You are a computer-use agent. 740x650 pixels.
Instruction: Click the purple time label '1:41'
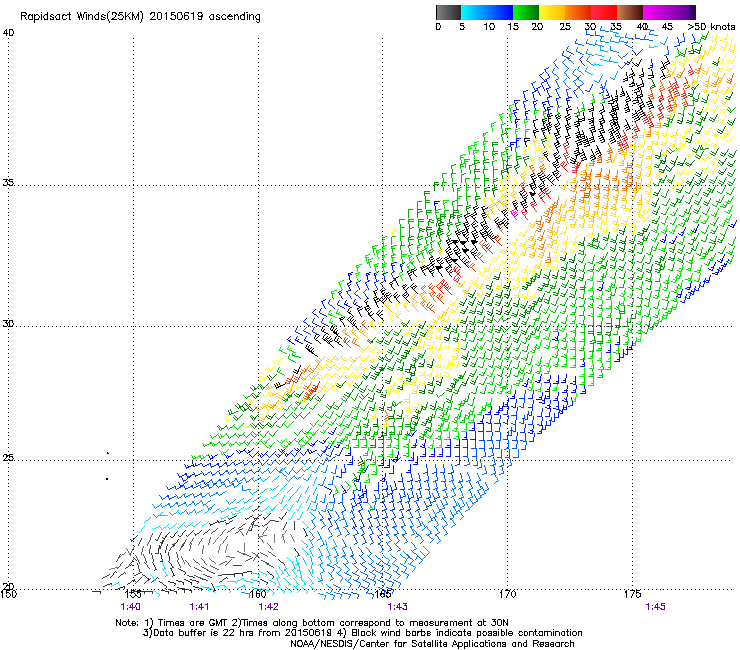[199, 607]
